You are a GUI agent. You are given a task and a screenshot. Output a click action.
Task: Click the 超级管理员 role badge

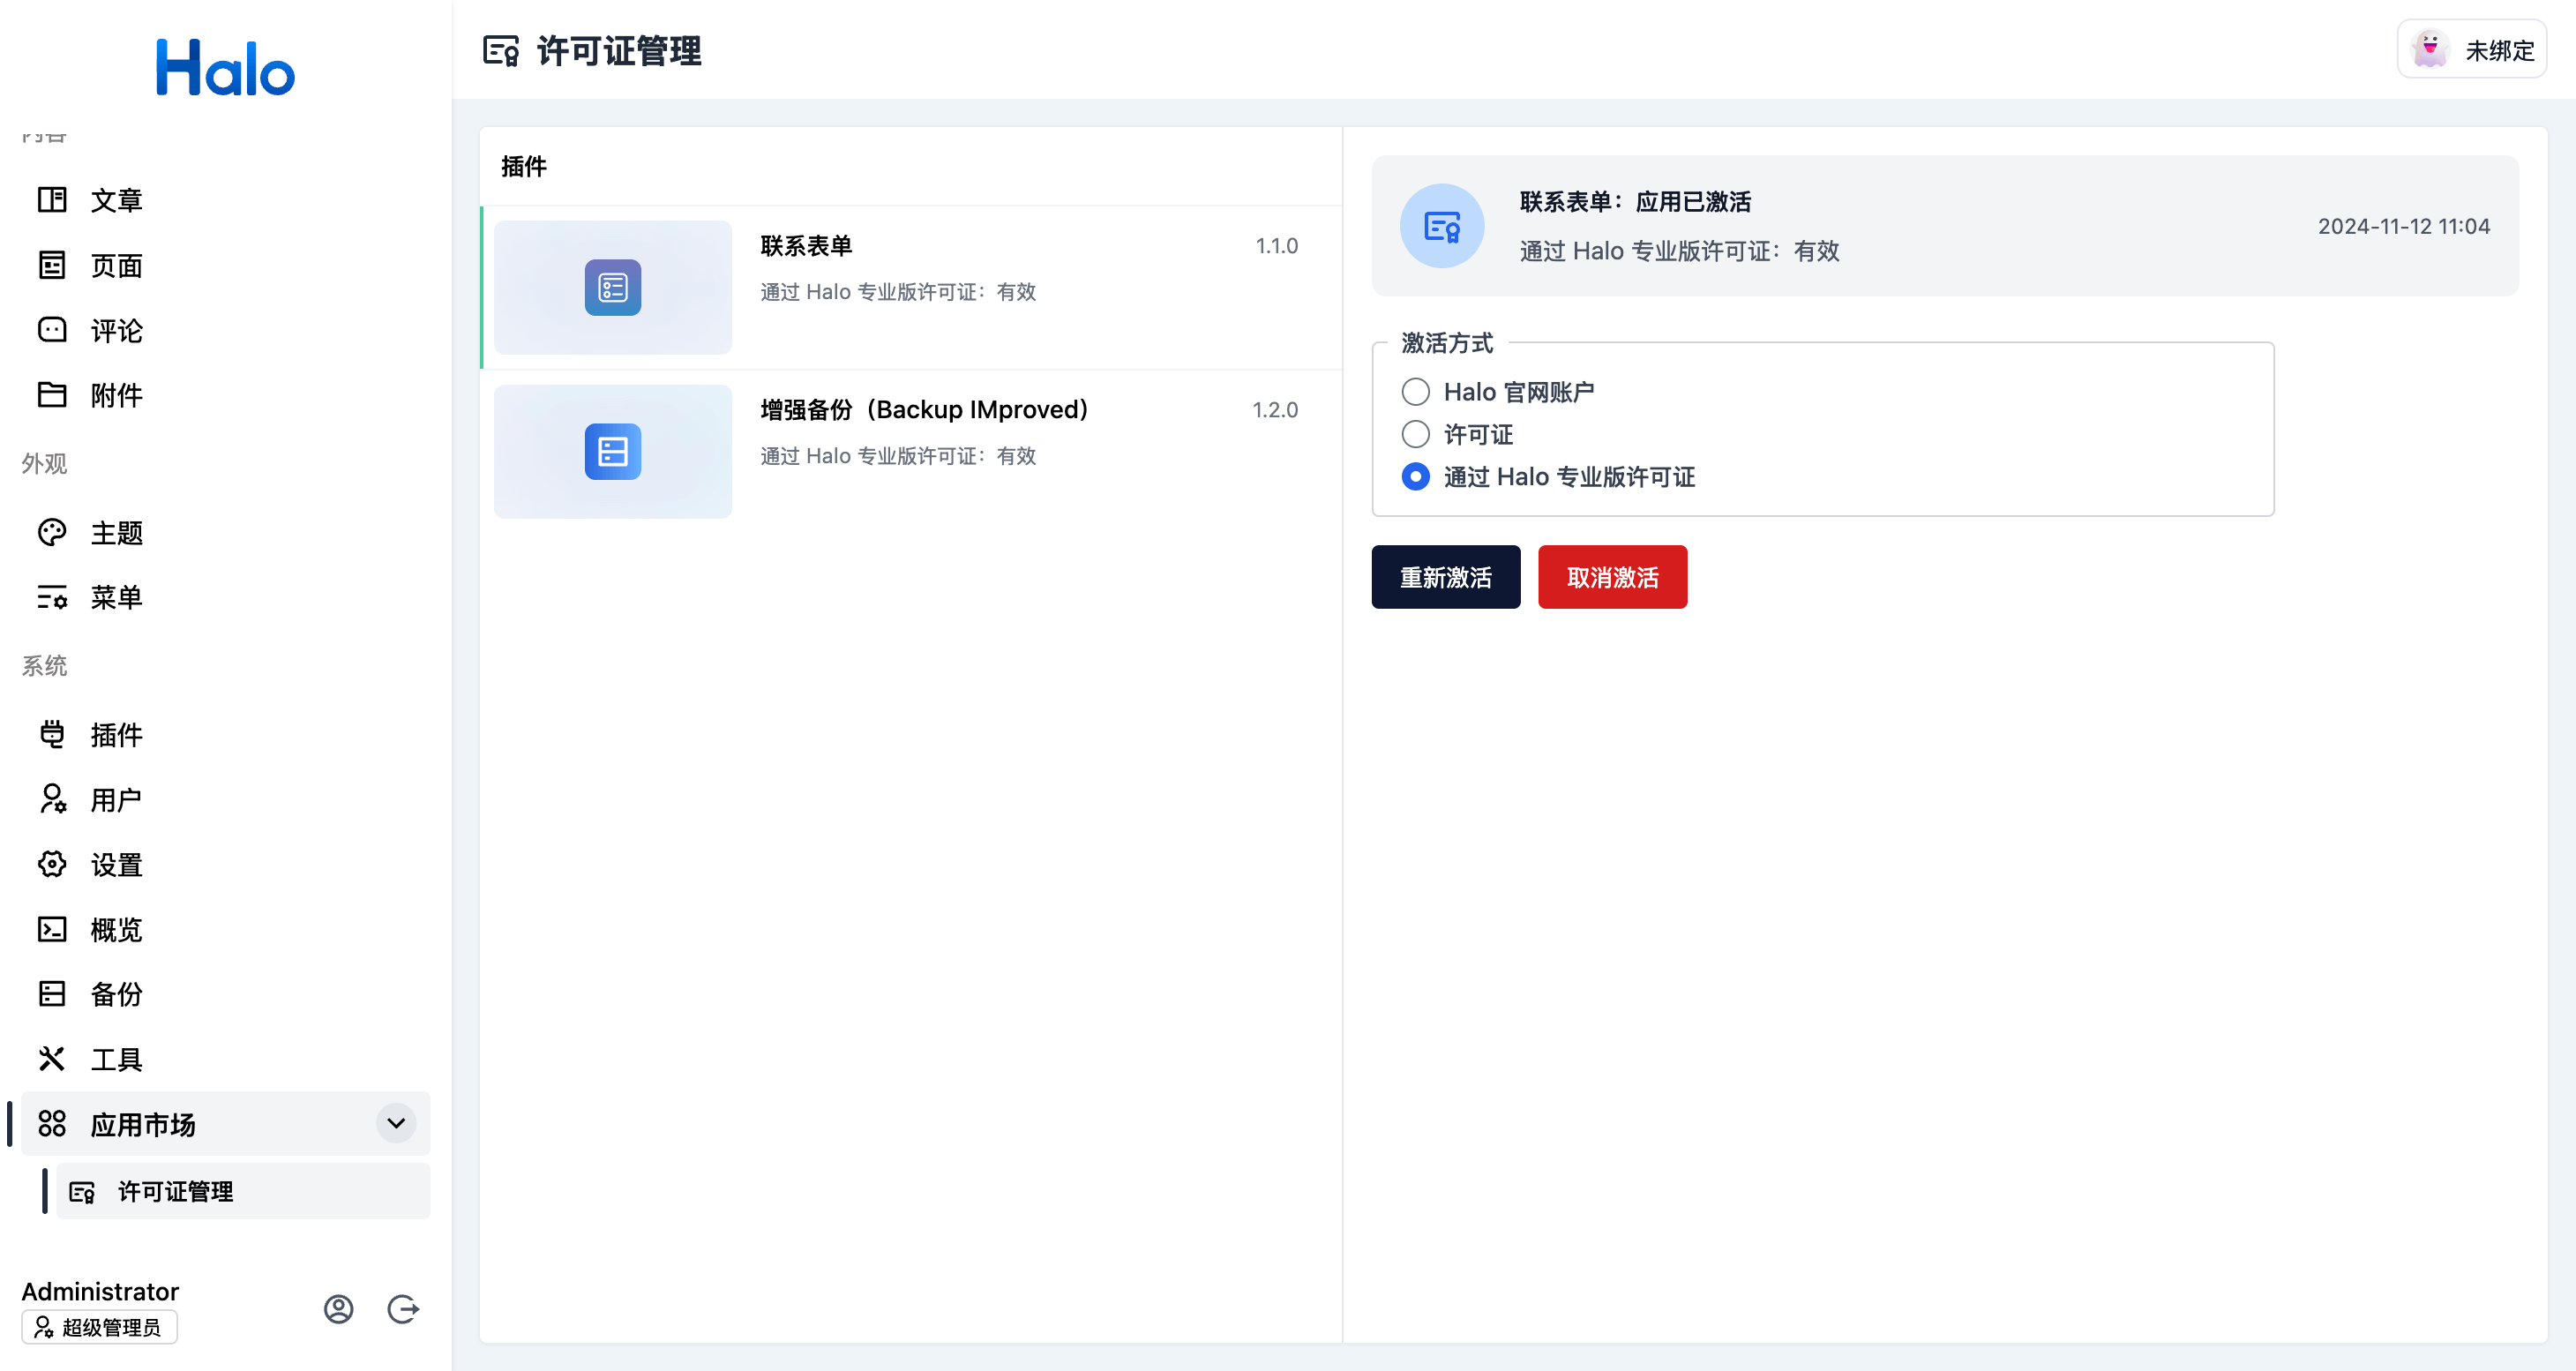[99, 1327]
